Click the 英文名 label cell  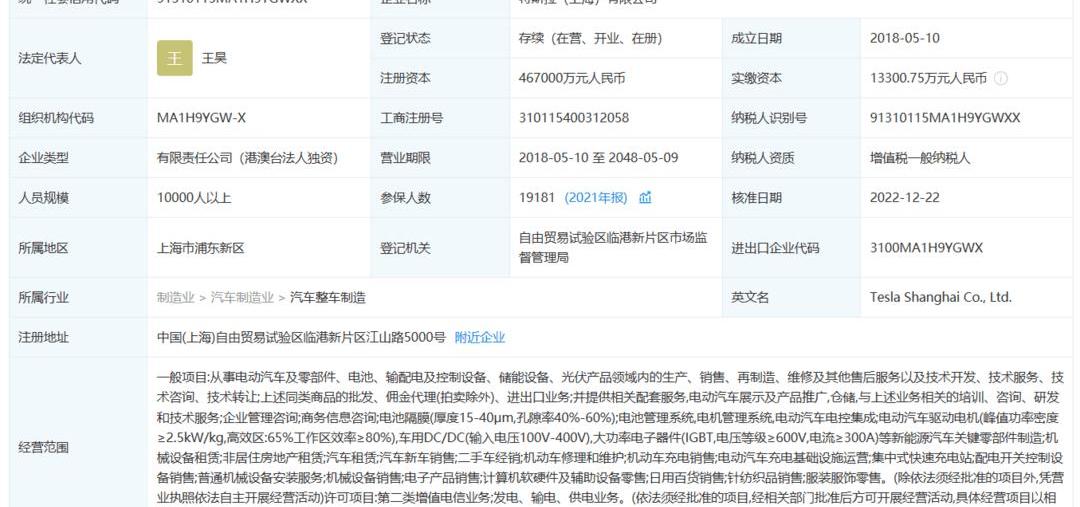(791, 298)
